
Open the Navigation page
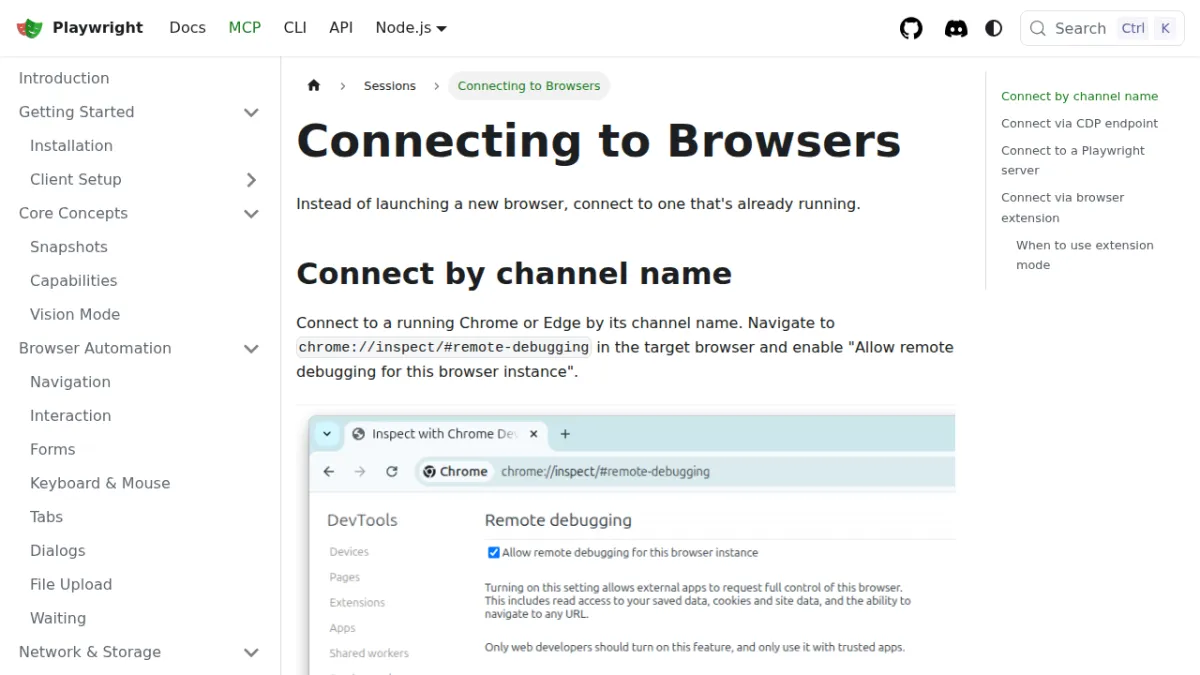[x=70, y=382]
